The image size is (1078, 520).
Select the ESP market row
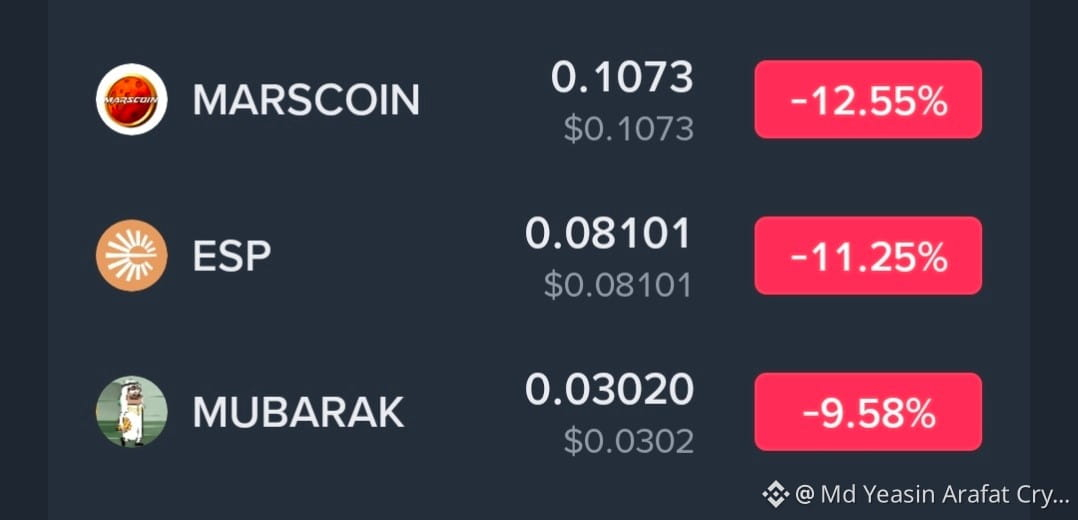tap(539, 256)
